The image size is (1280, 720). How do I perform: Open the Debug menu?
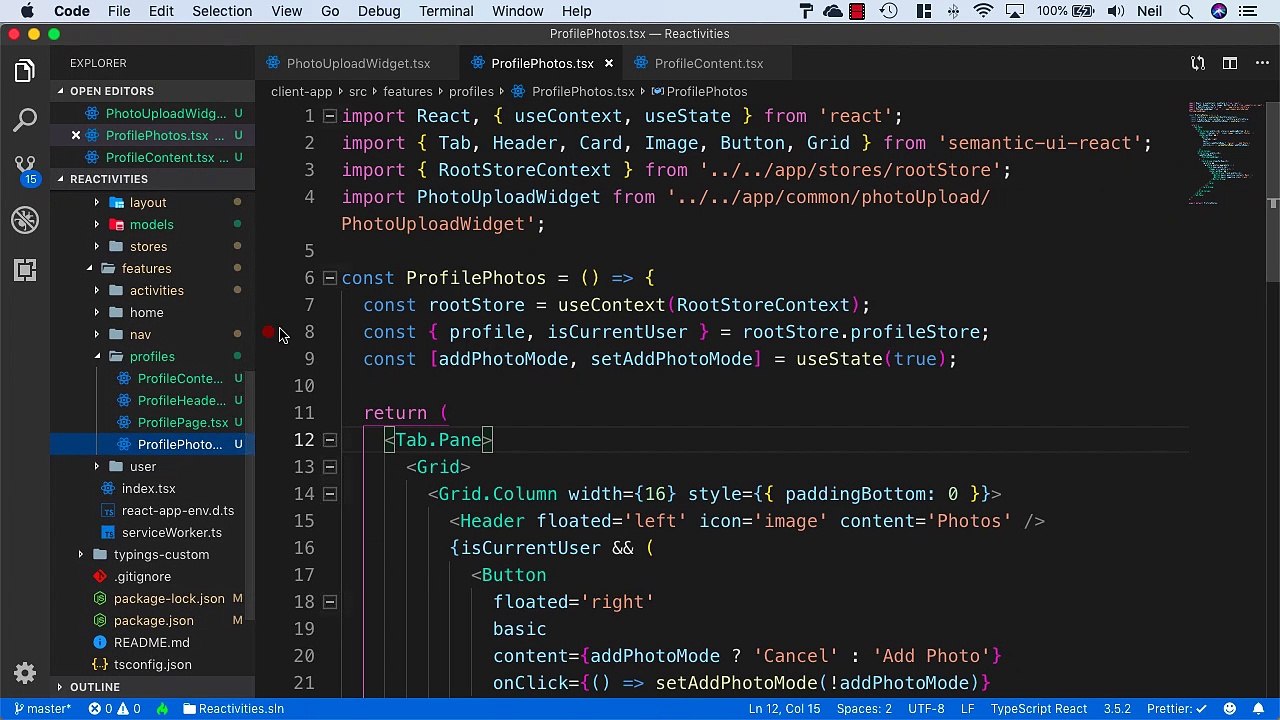pos(379,11)
